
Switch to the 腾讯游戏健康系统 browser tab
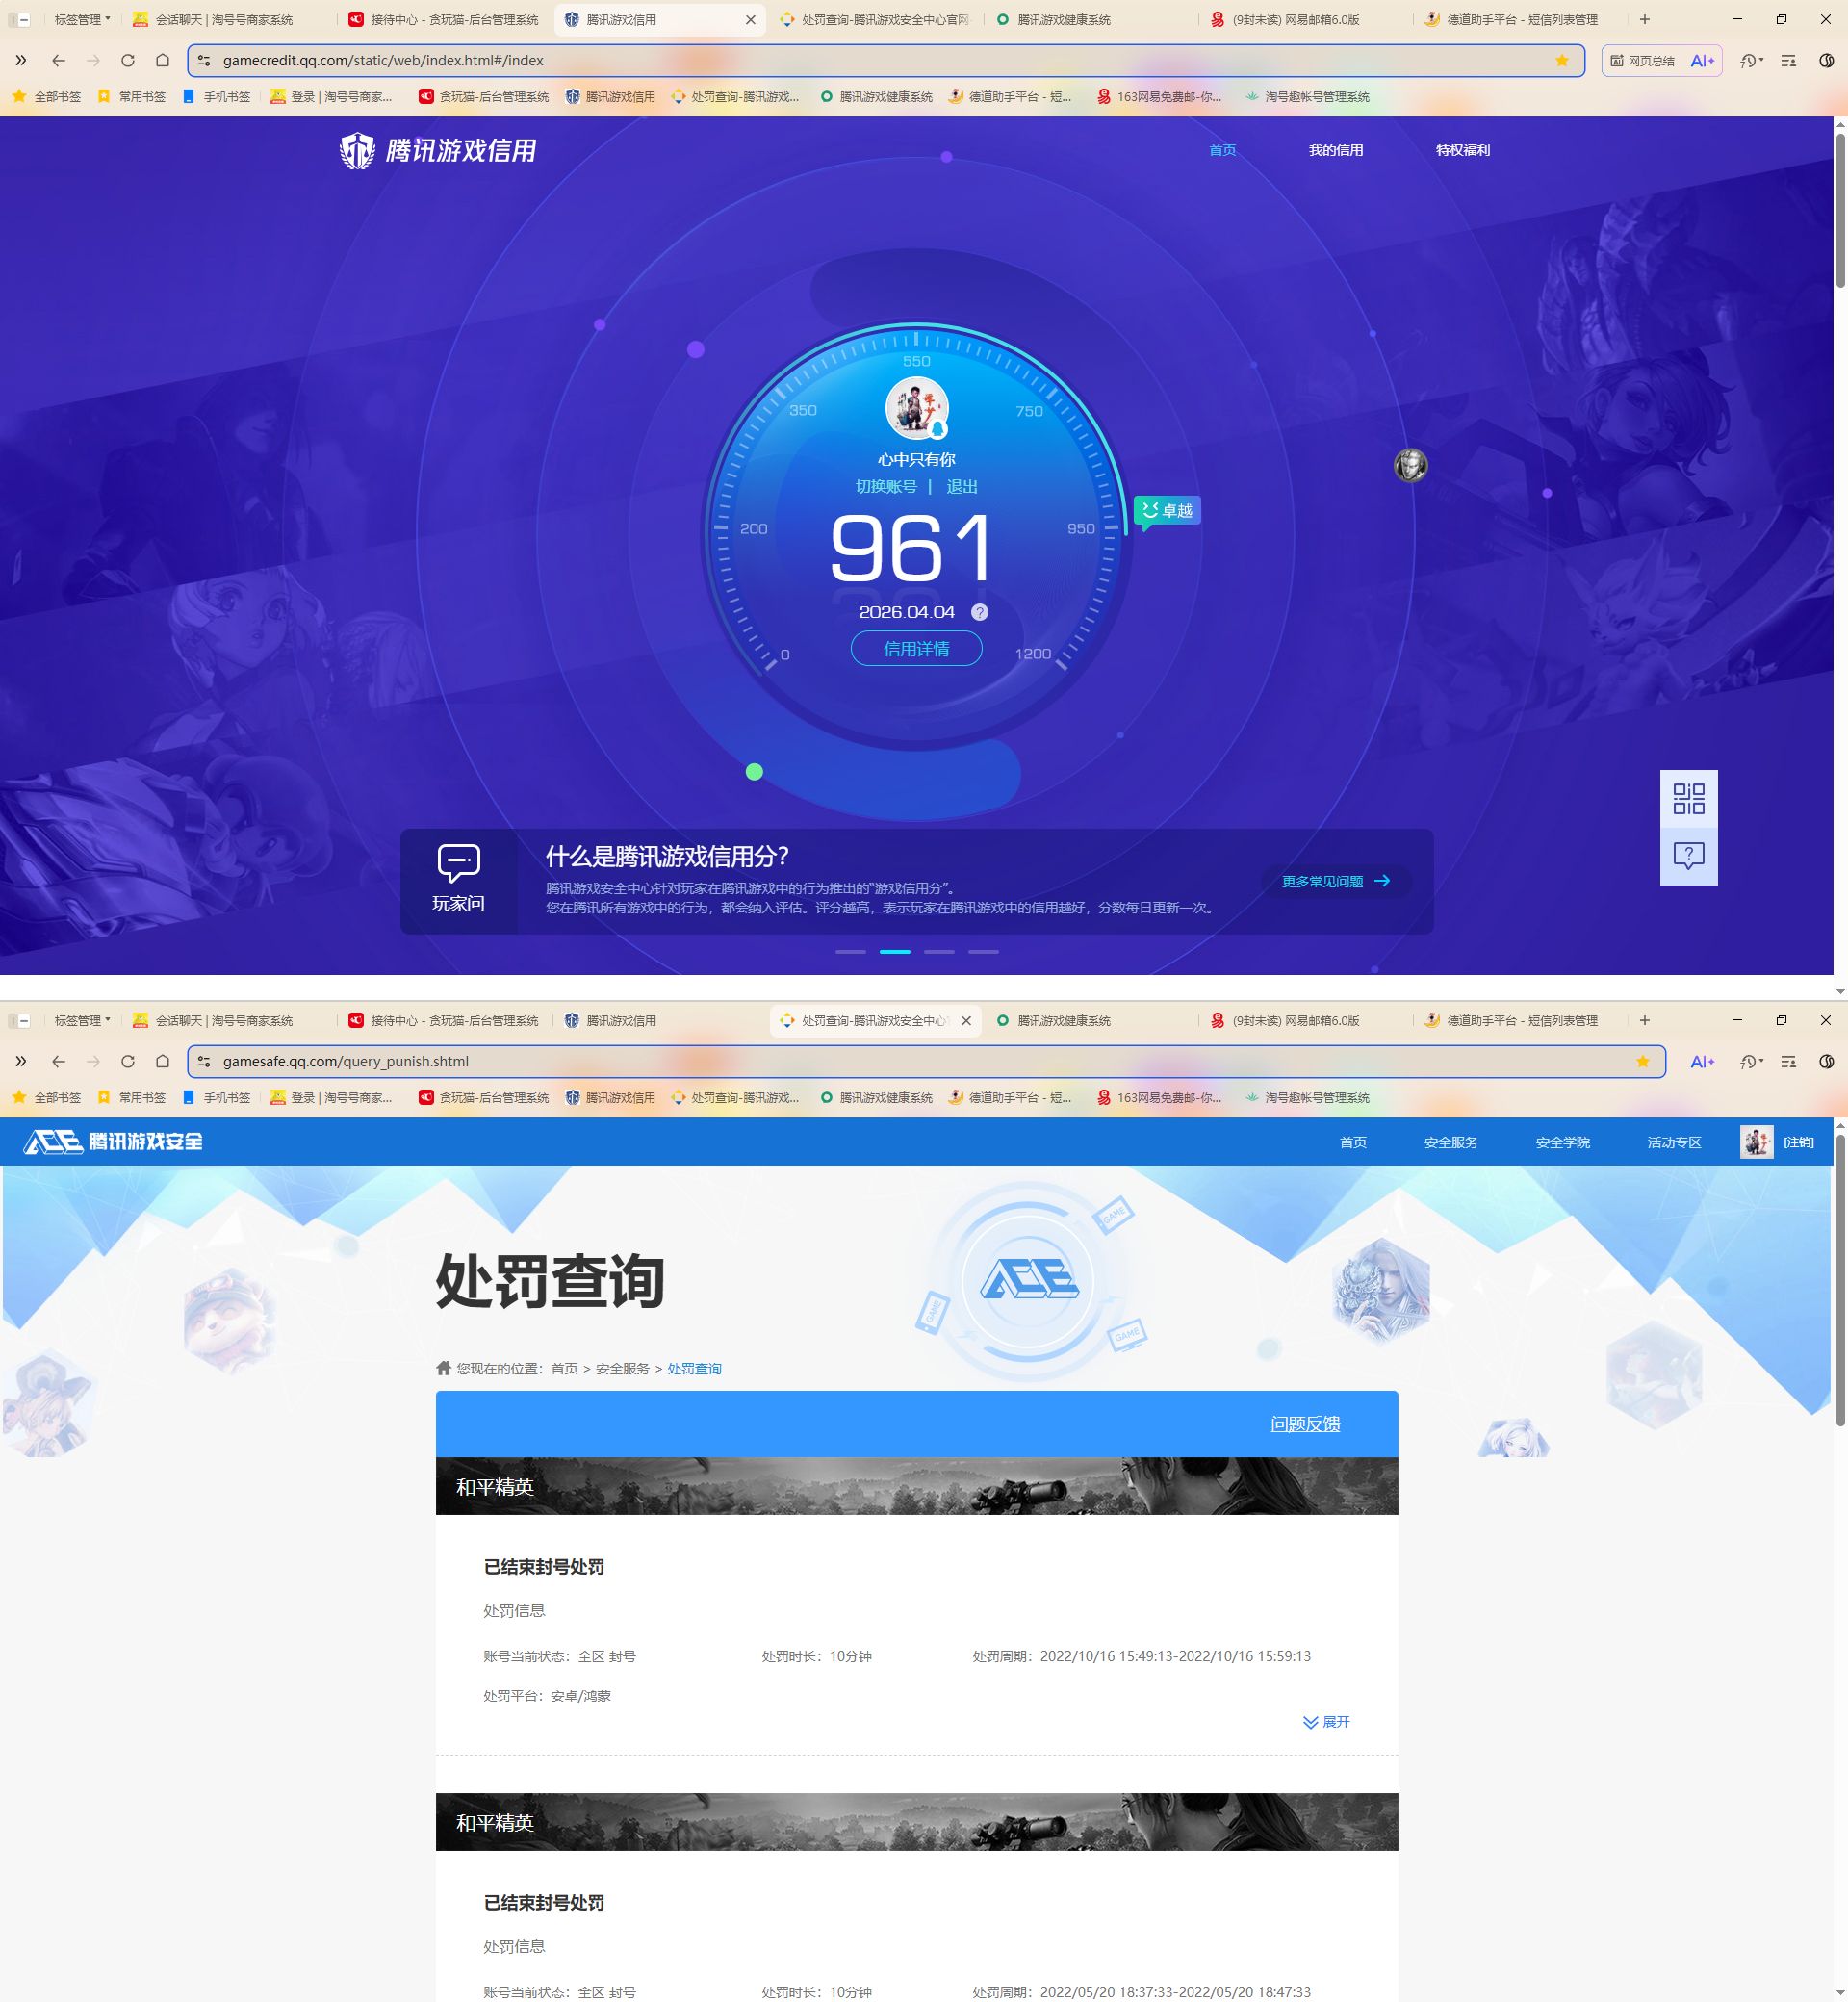[x=1065, y=19]
